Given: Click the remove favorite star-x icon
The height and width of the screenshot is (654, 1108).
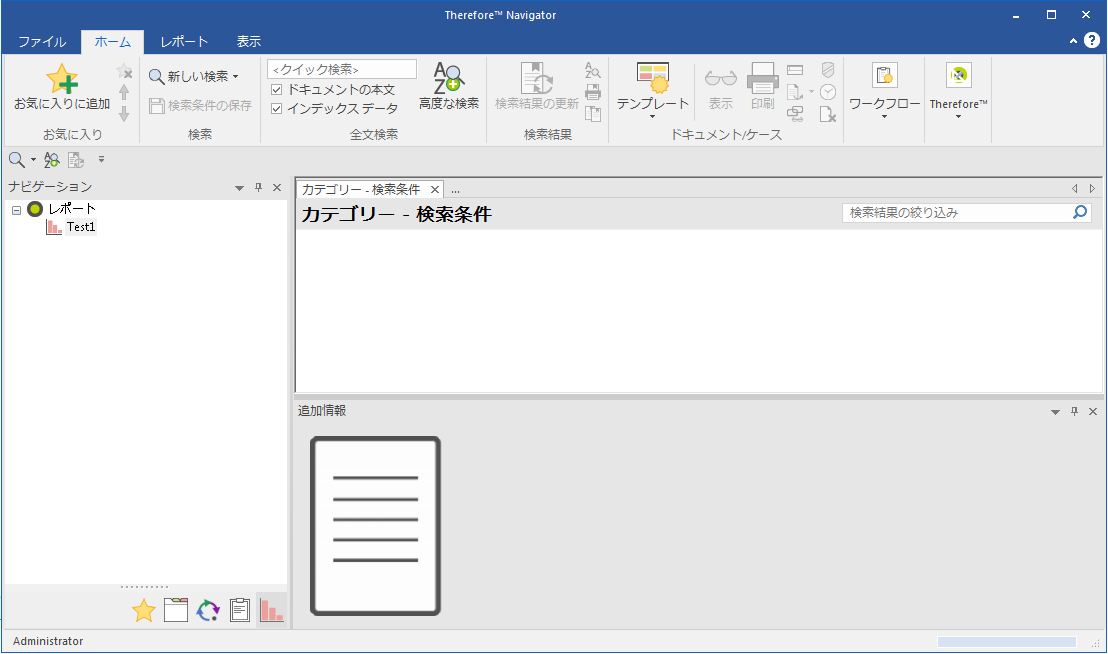Looking at the screenshot, I should [x=124, y=71].
